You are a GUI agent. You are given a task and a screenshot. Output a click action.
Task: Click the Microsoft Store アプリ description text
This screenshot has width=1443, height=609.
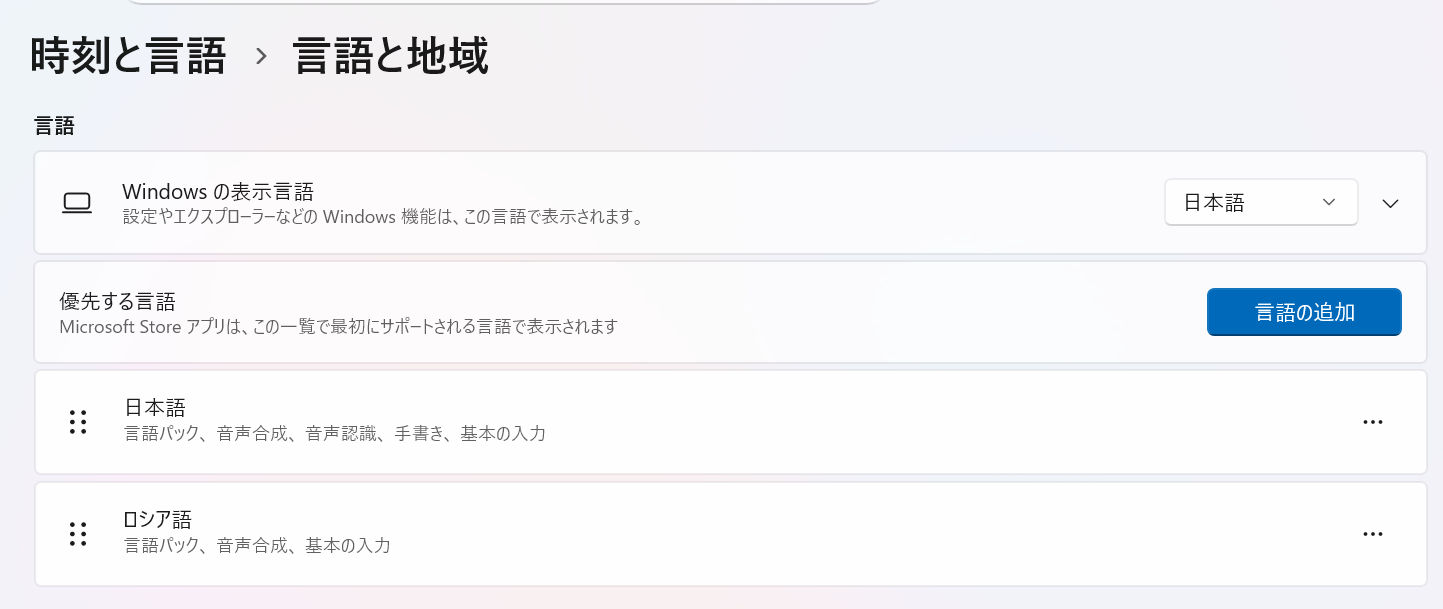(x=338, y=326)
